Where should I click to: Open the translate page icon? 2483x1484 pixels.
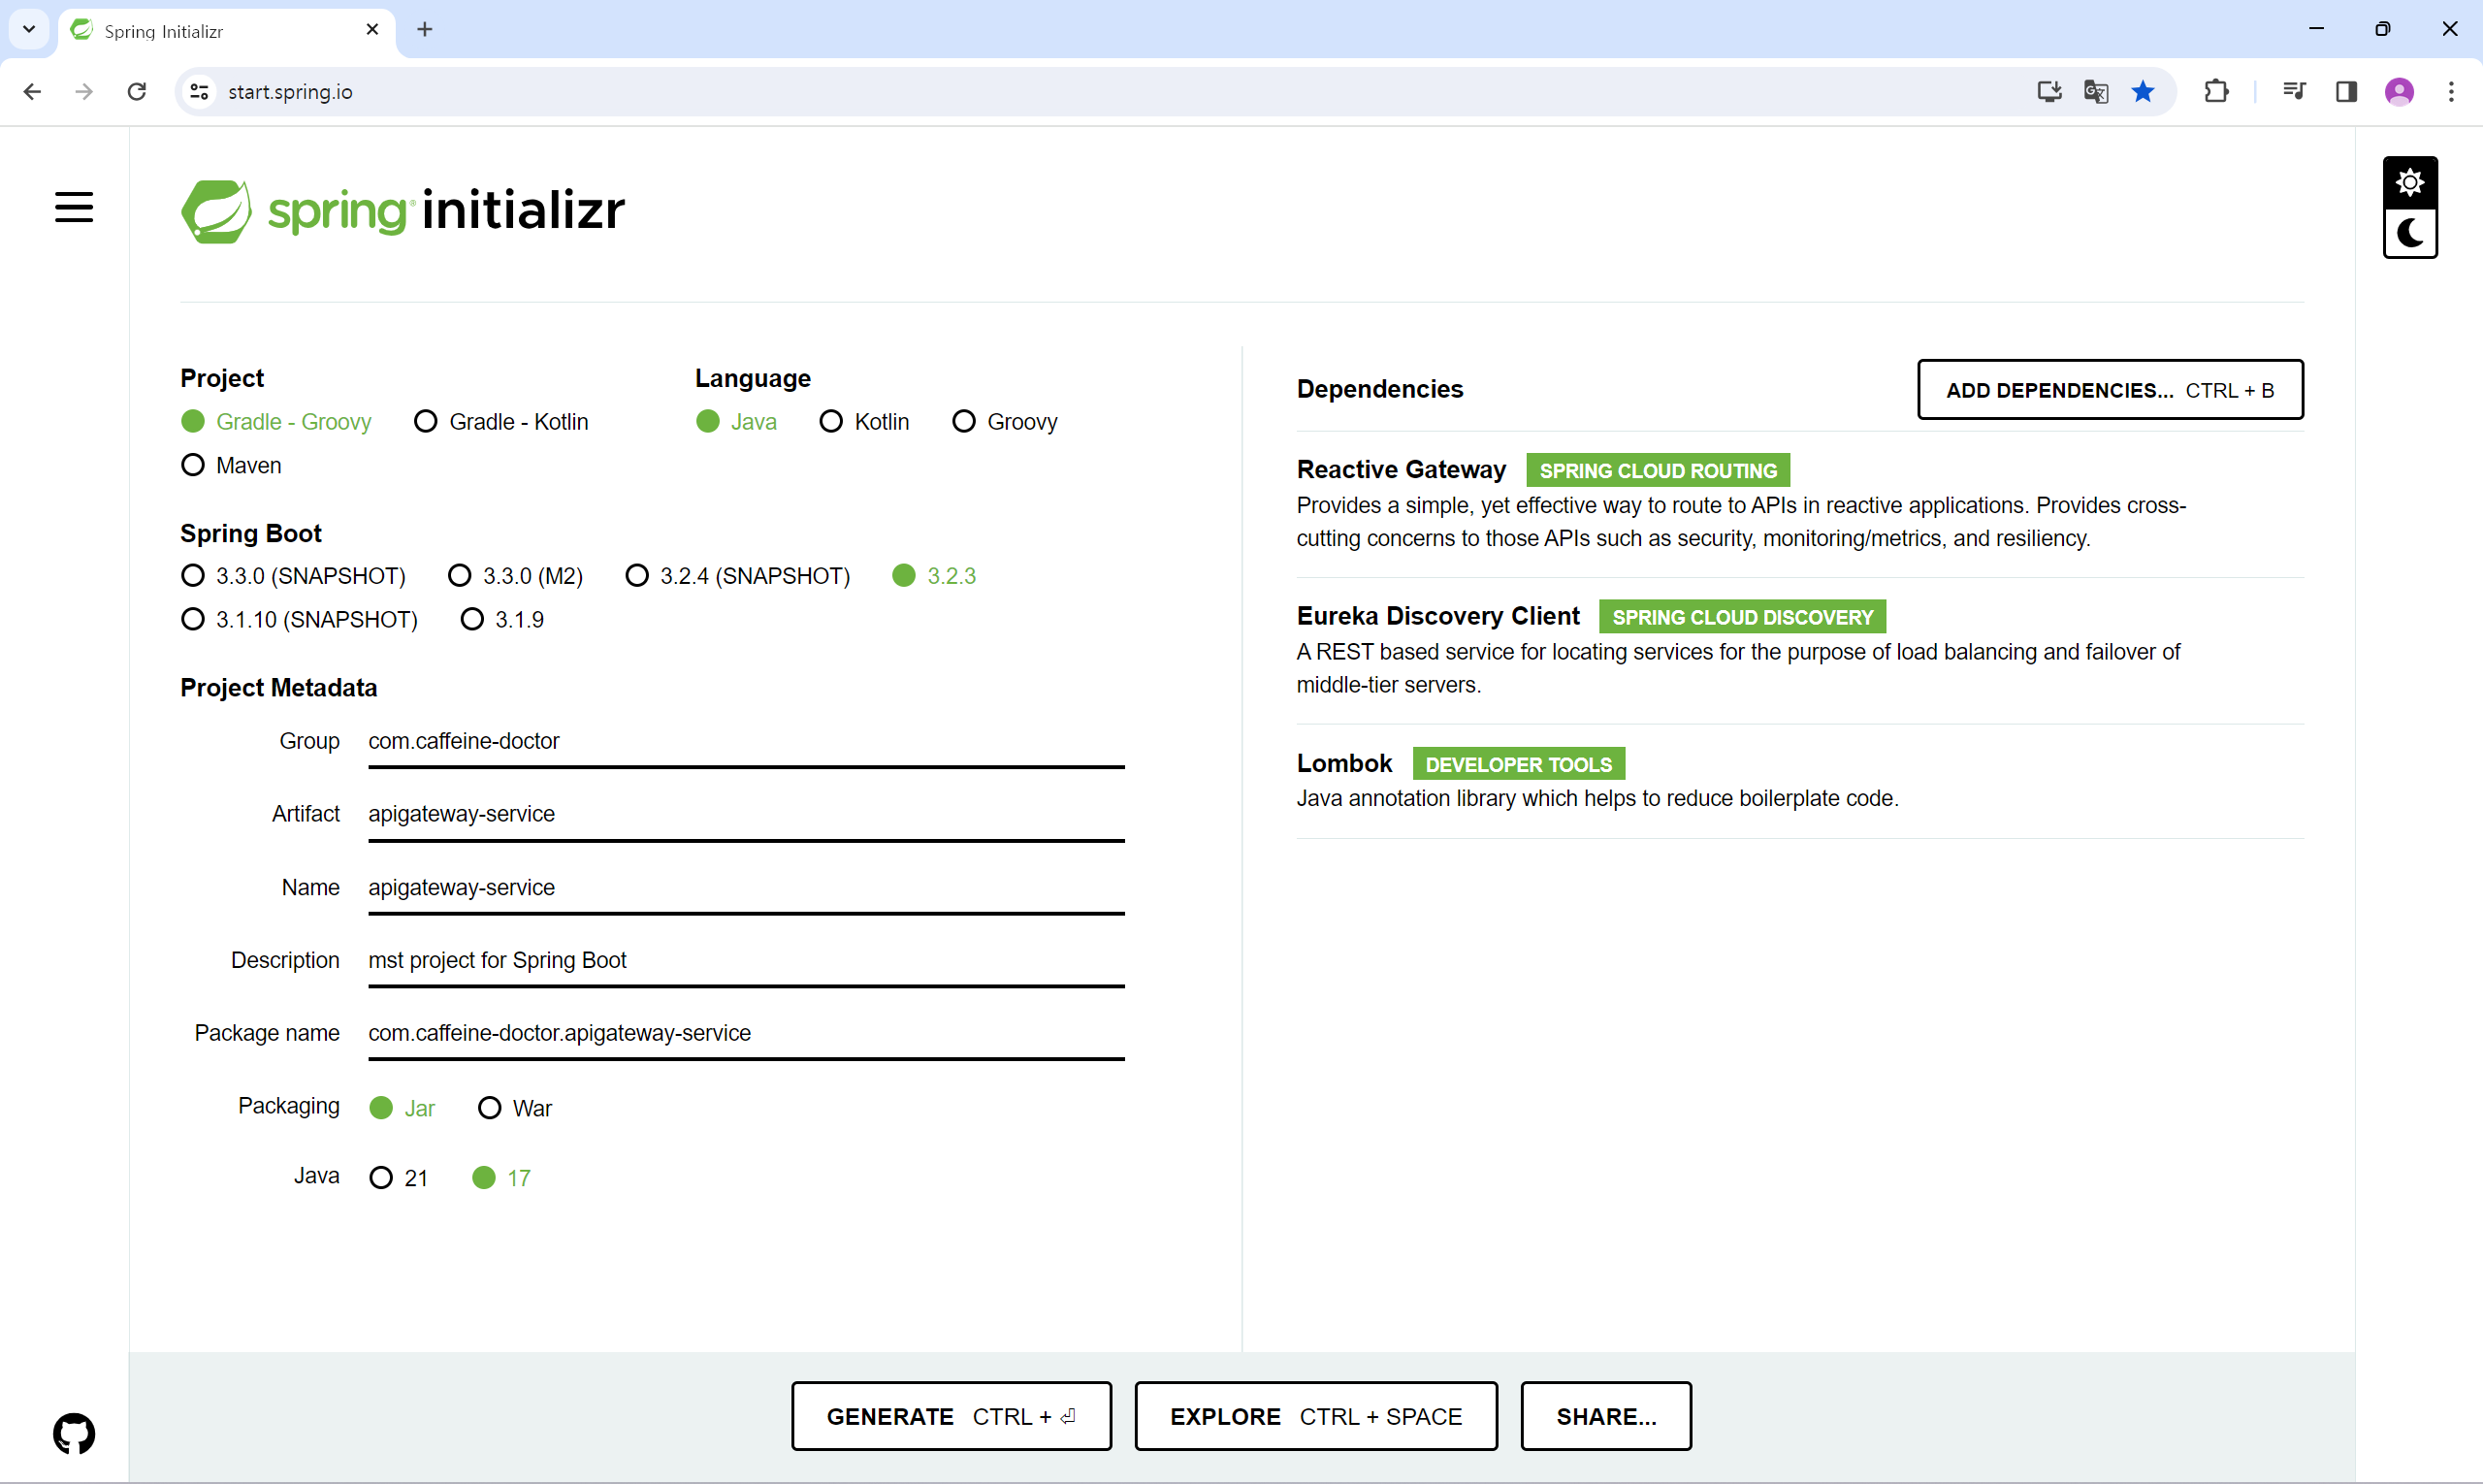(x=2096, y=92)
